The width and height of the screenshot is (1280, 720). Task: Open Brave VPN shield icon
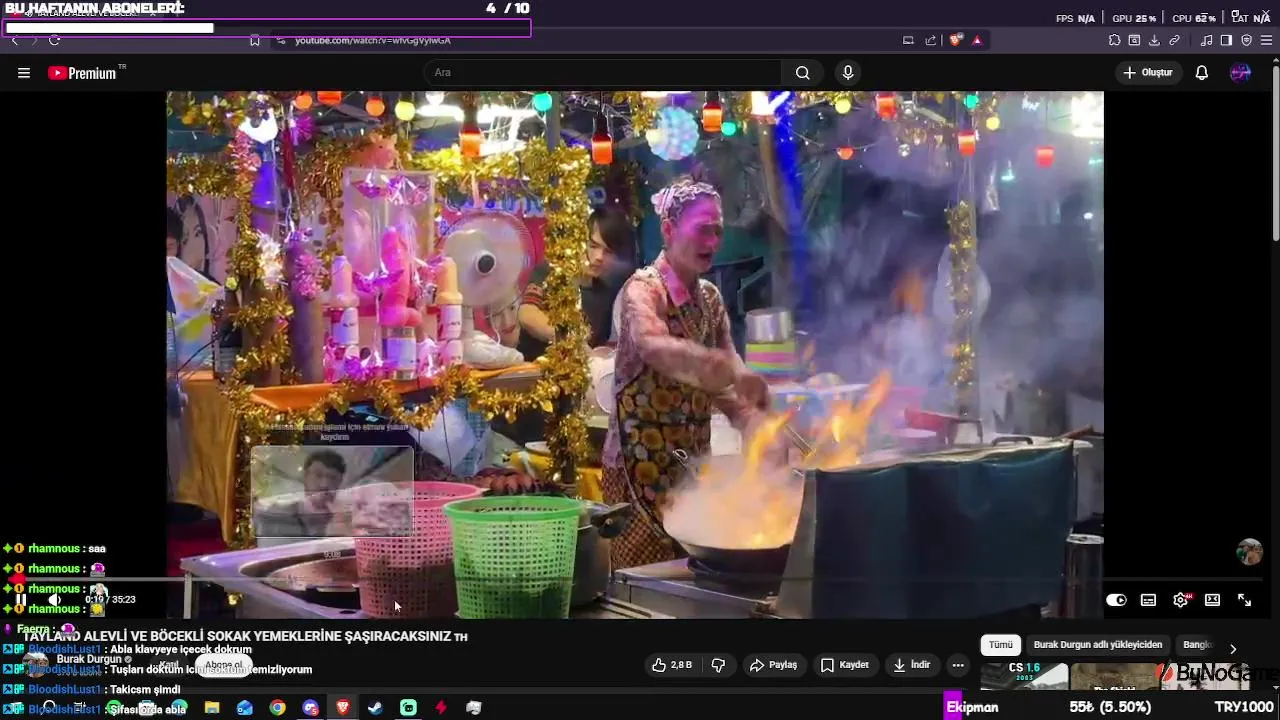(x=1246, y=40)
